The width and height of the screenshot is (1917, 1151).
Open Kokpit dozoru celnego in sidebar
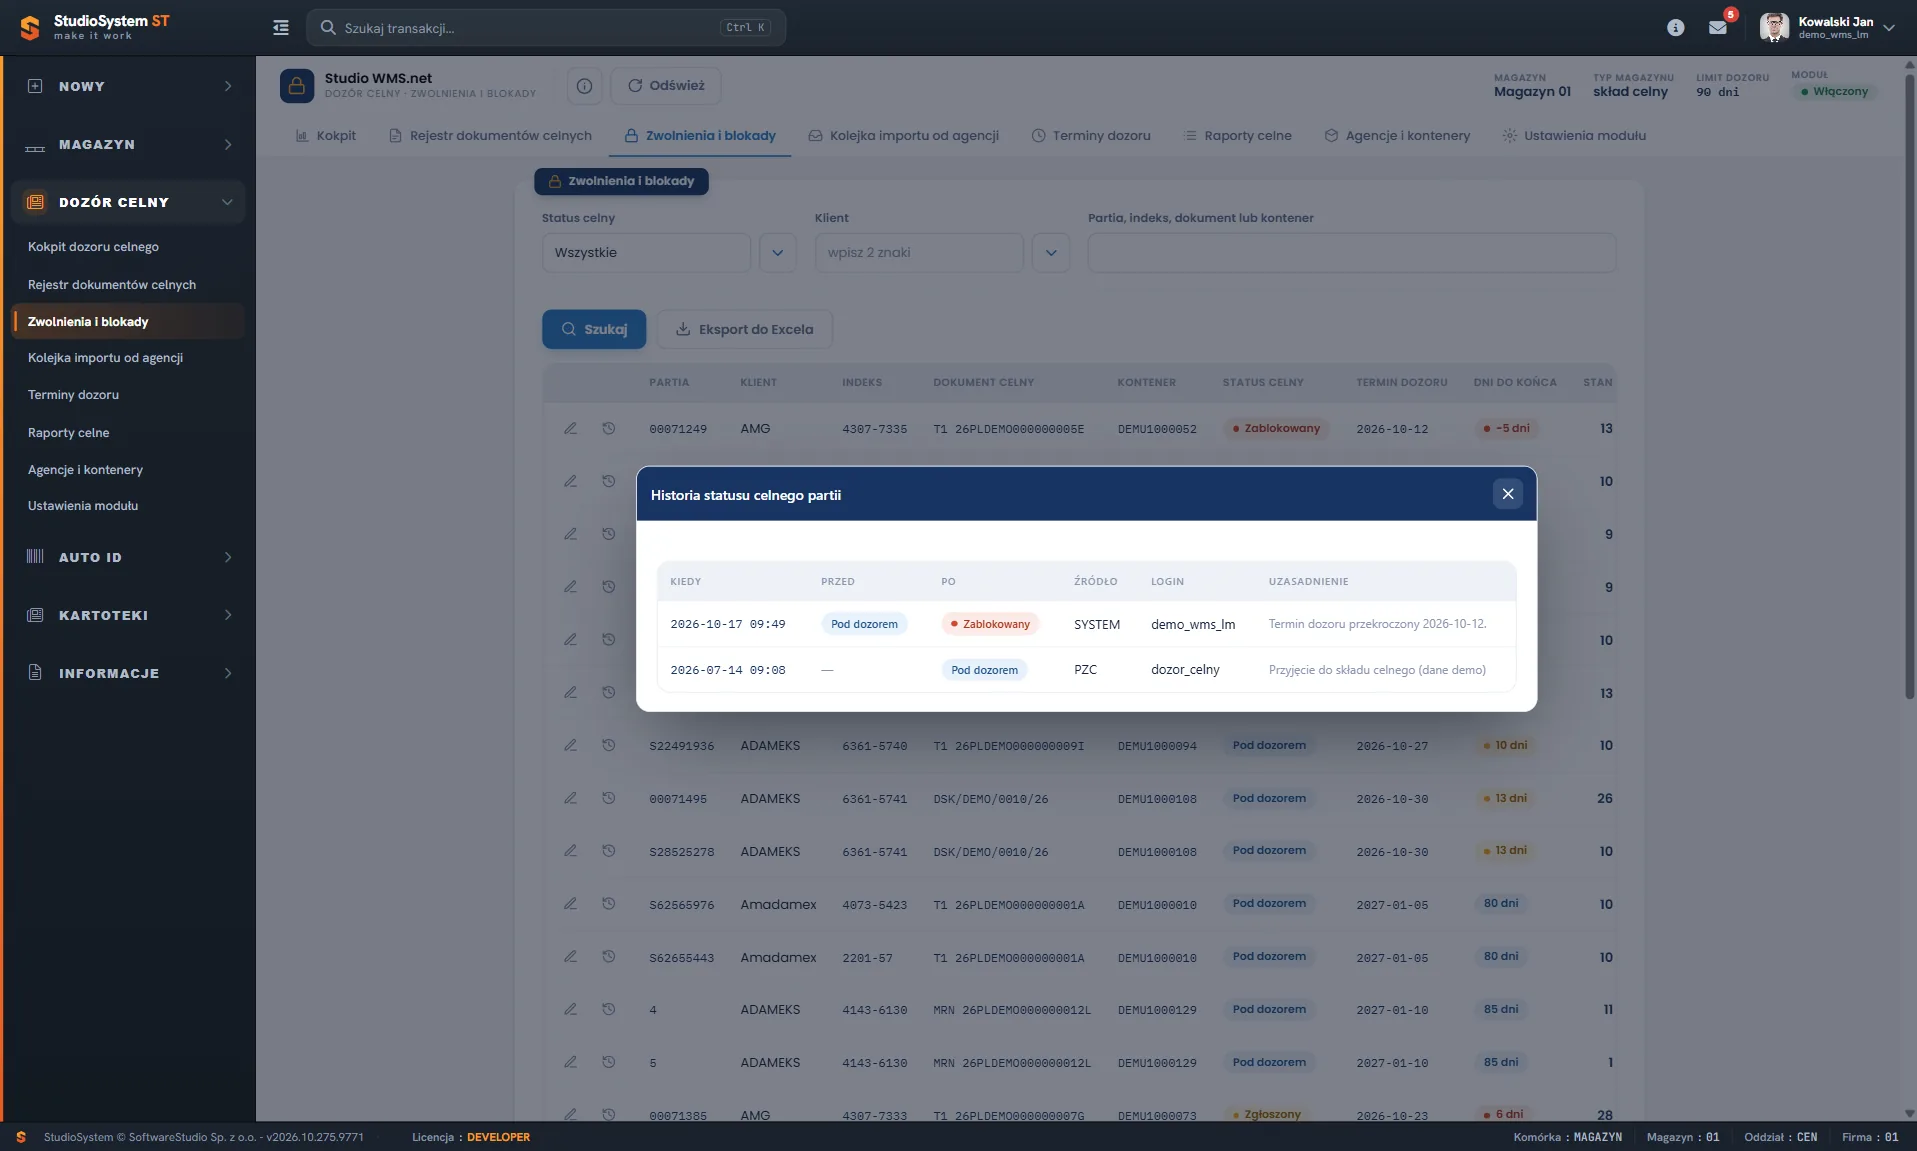coord(93,247)
